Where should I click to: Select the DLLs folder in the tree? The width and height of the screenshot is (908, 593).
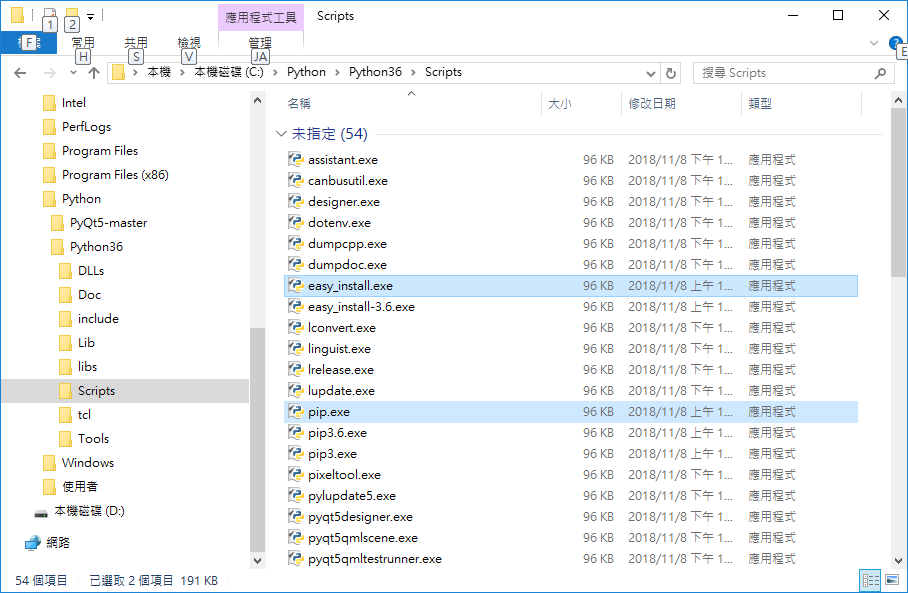[91, 271]
